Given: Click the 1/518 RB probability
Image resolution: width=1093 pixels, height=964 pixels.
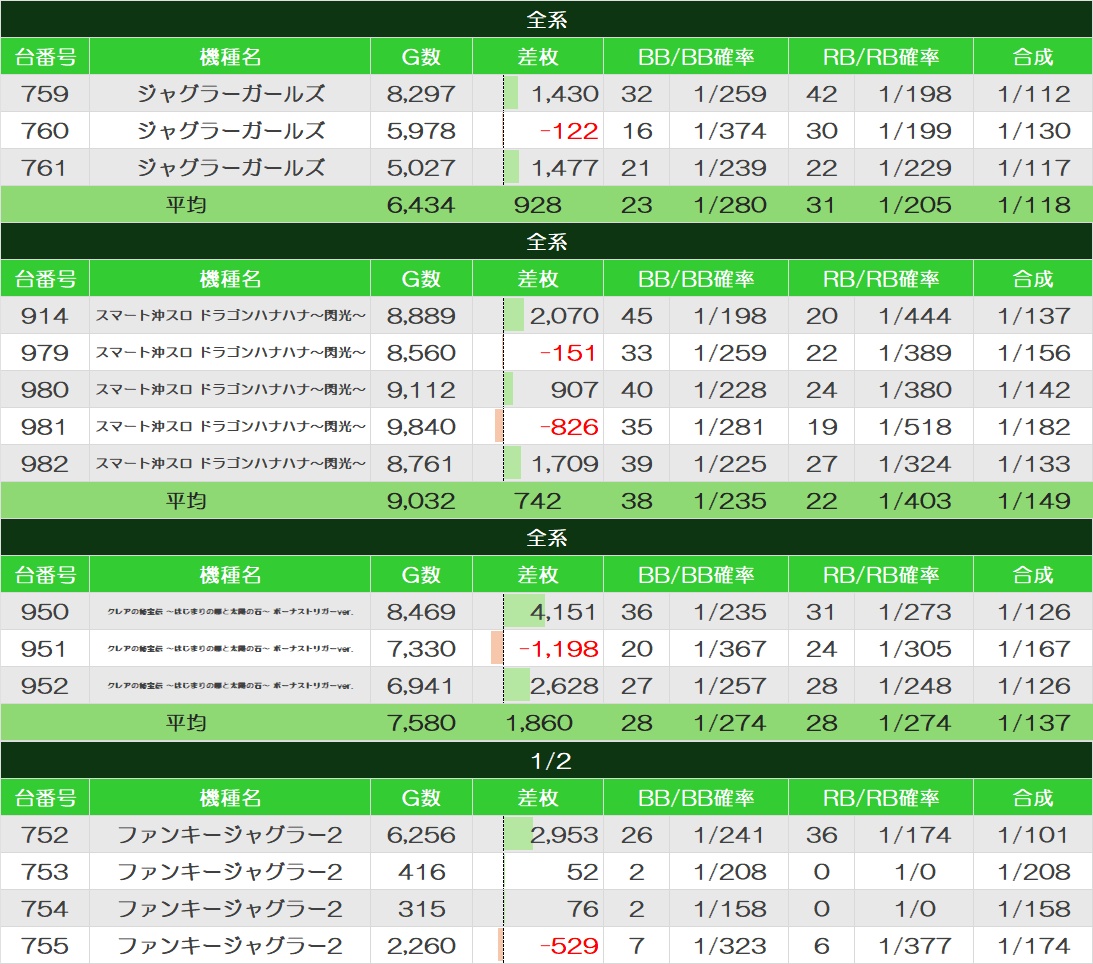Looking at the screenshot, I should [915, 427].
